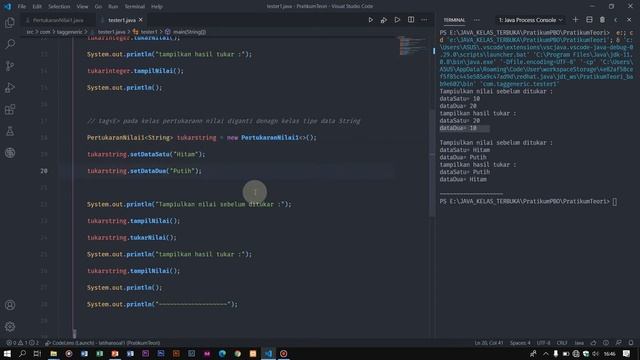Open the Accounts icon in activity bar

[10, 305]
